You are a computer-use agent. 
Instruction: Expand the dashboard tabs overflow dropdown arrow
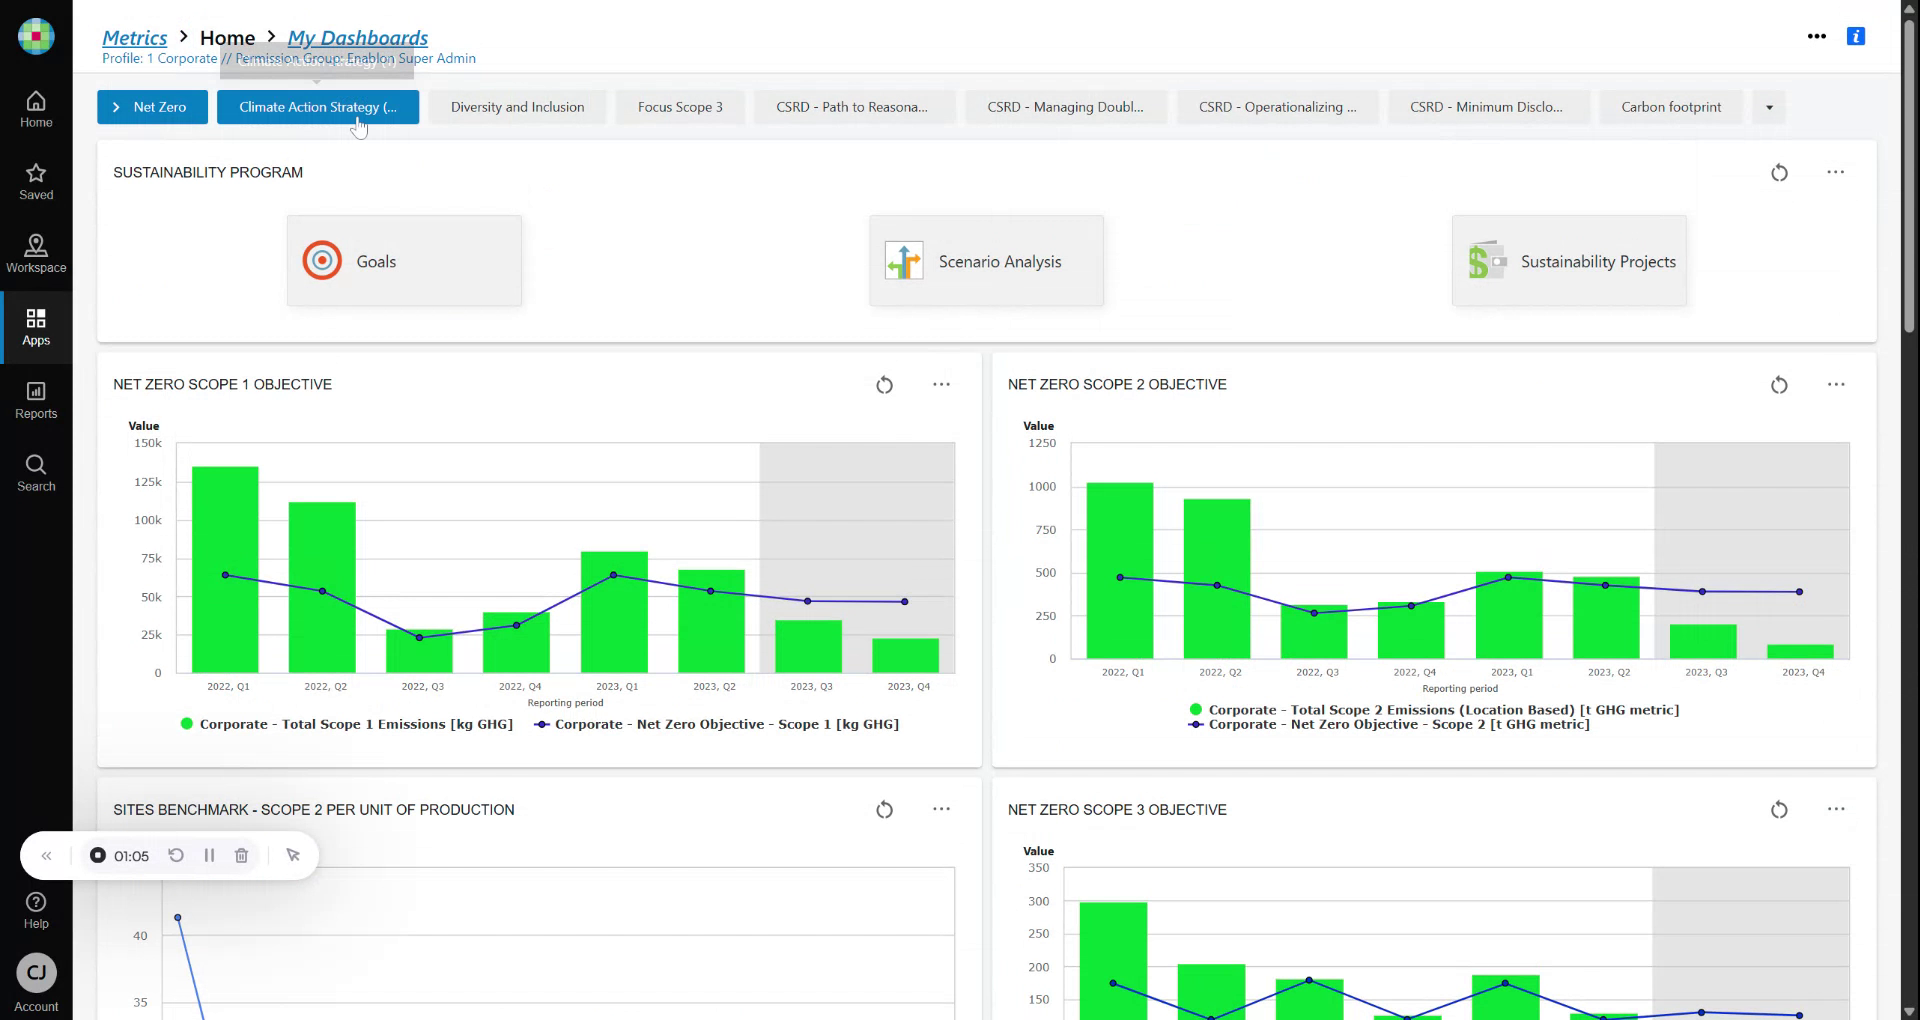point(1769,107)
